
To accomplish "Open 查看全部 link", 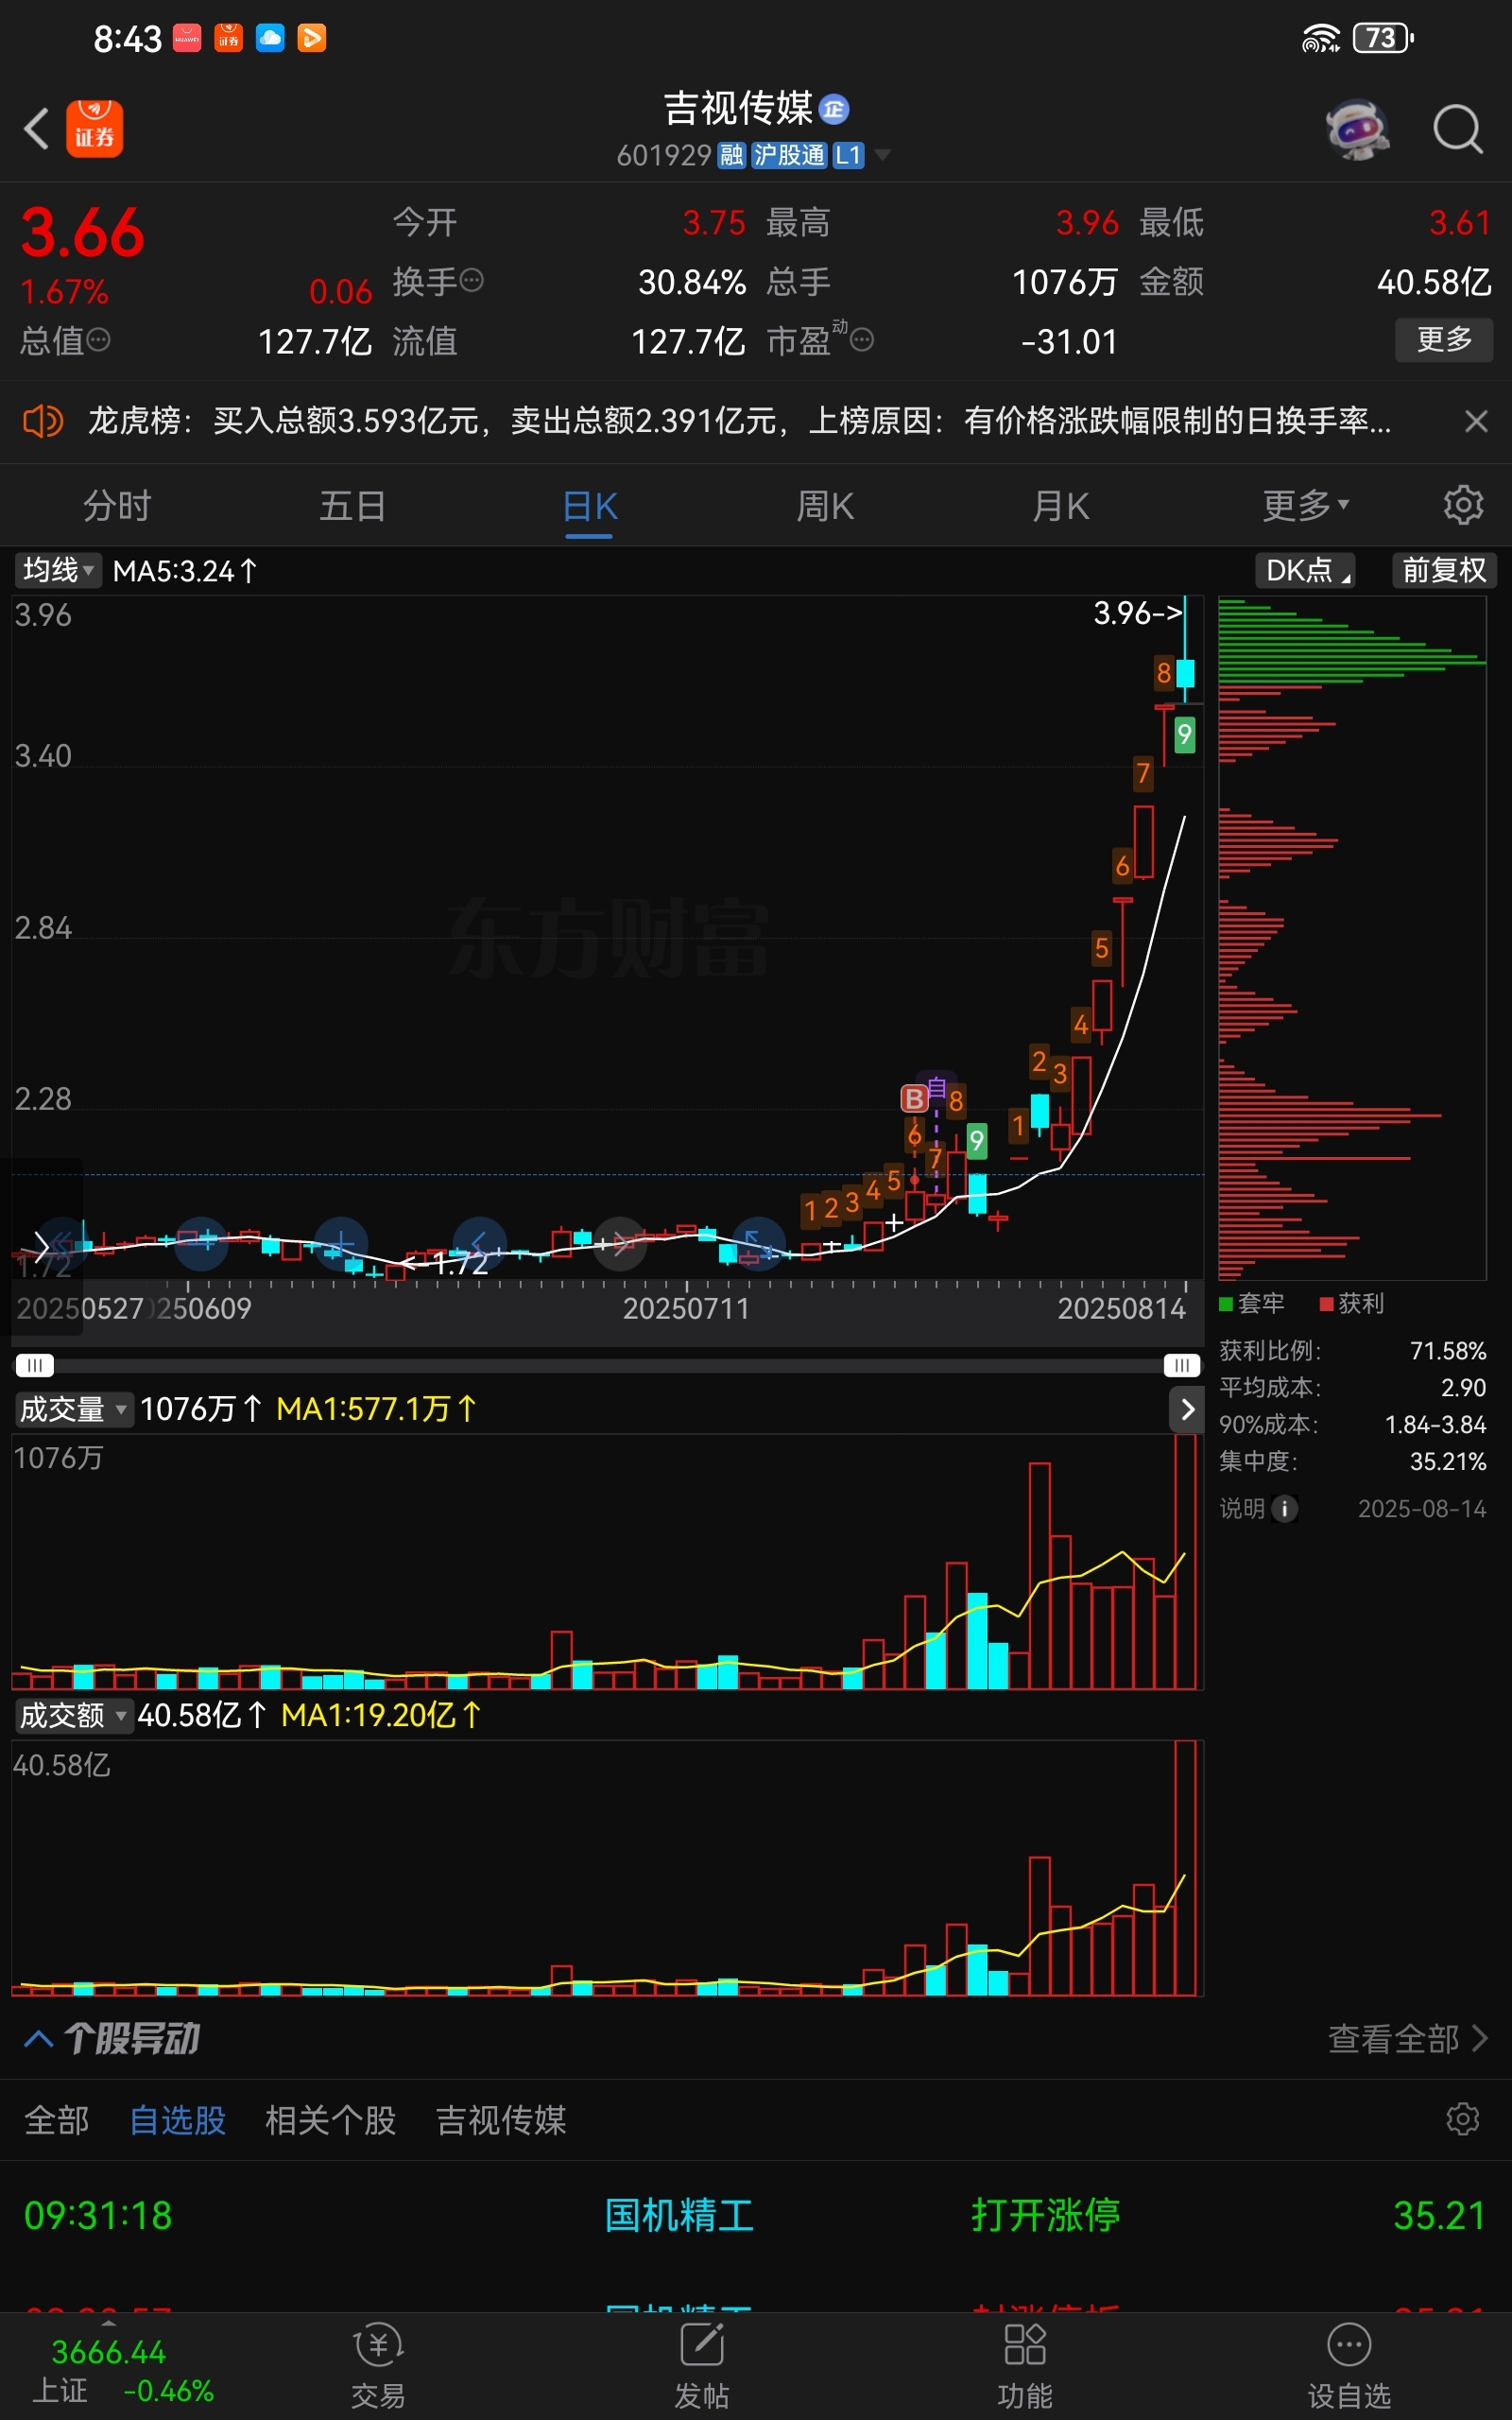I will 1408,2038.
